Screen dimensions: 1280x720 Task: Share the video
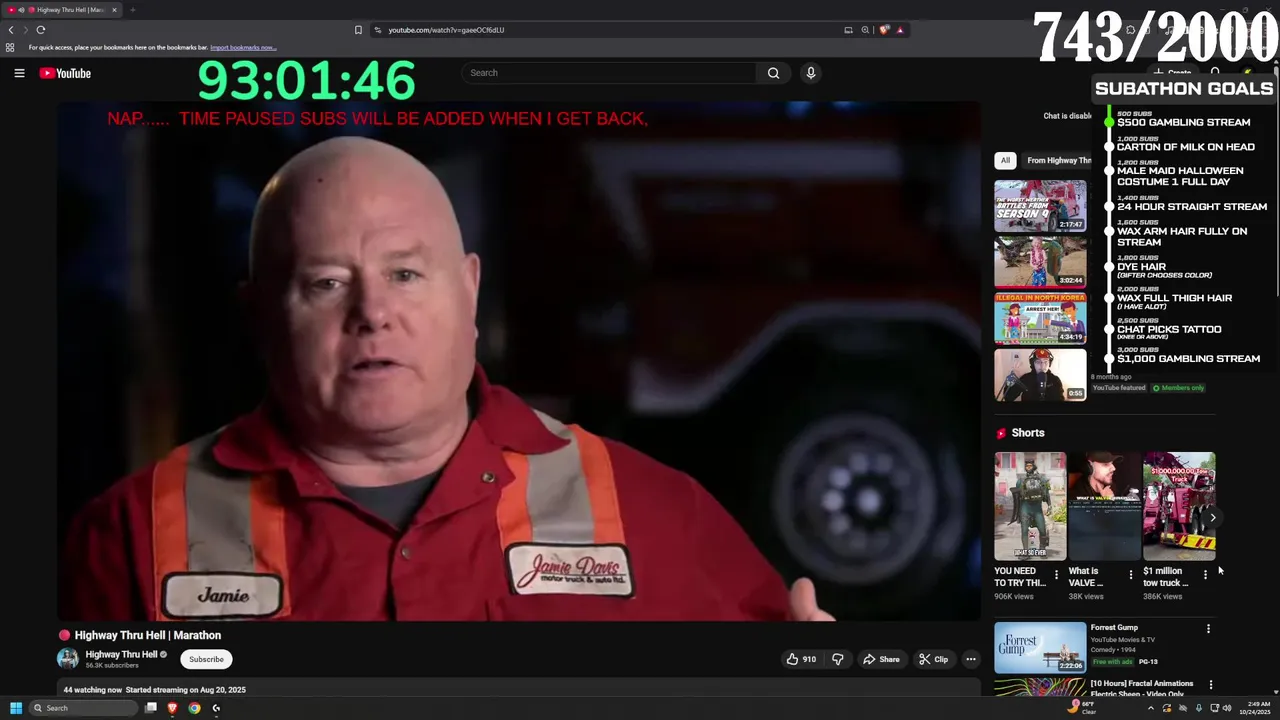pos(881,659)
